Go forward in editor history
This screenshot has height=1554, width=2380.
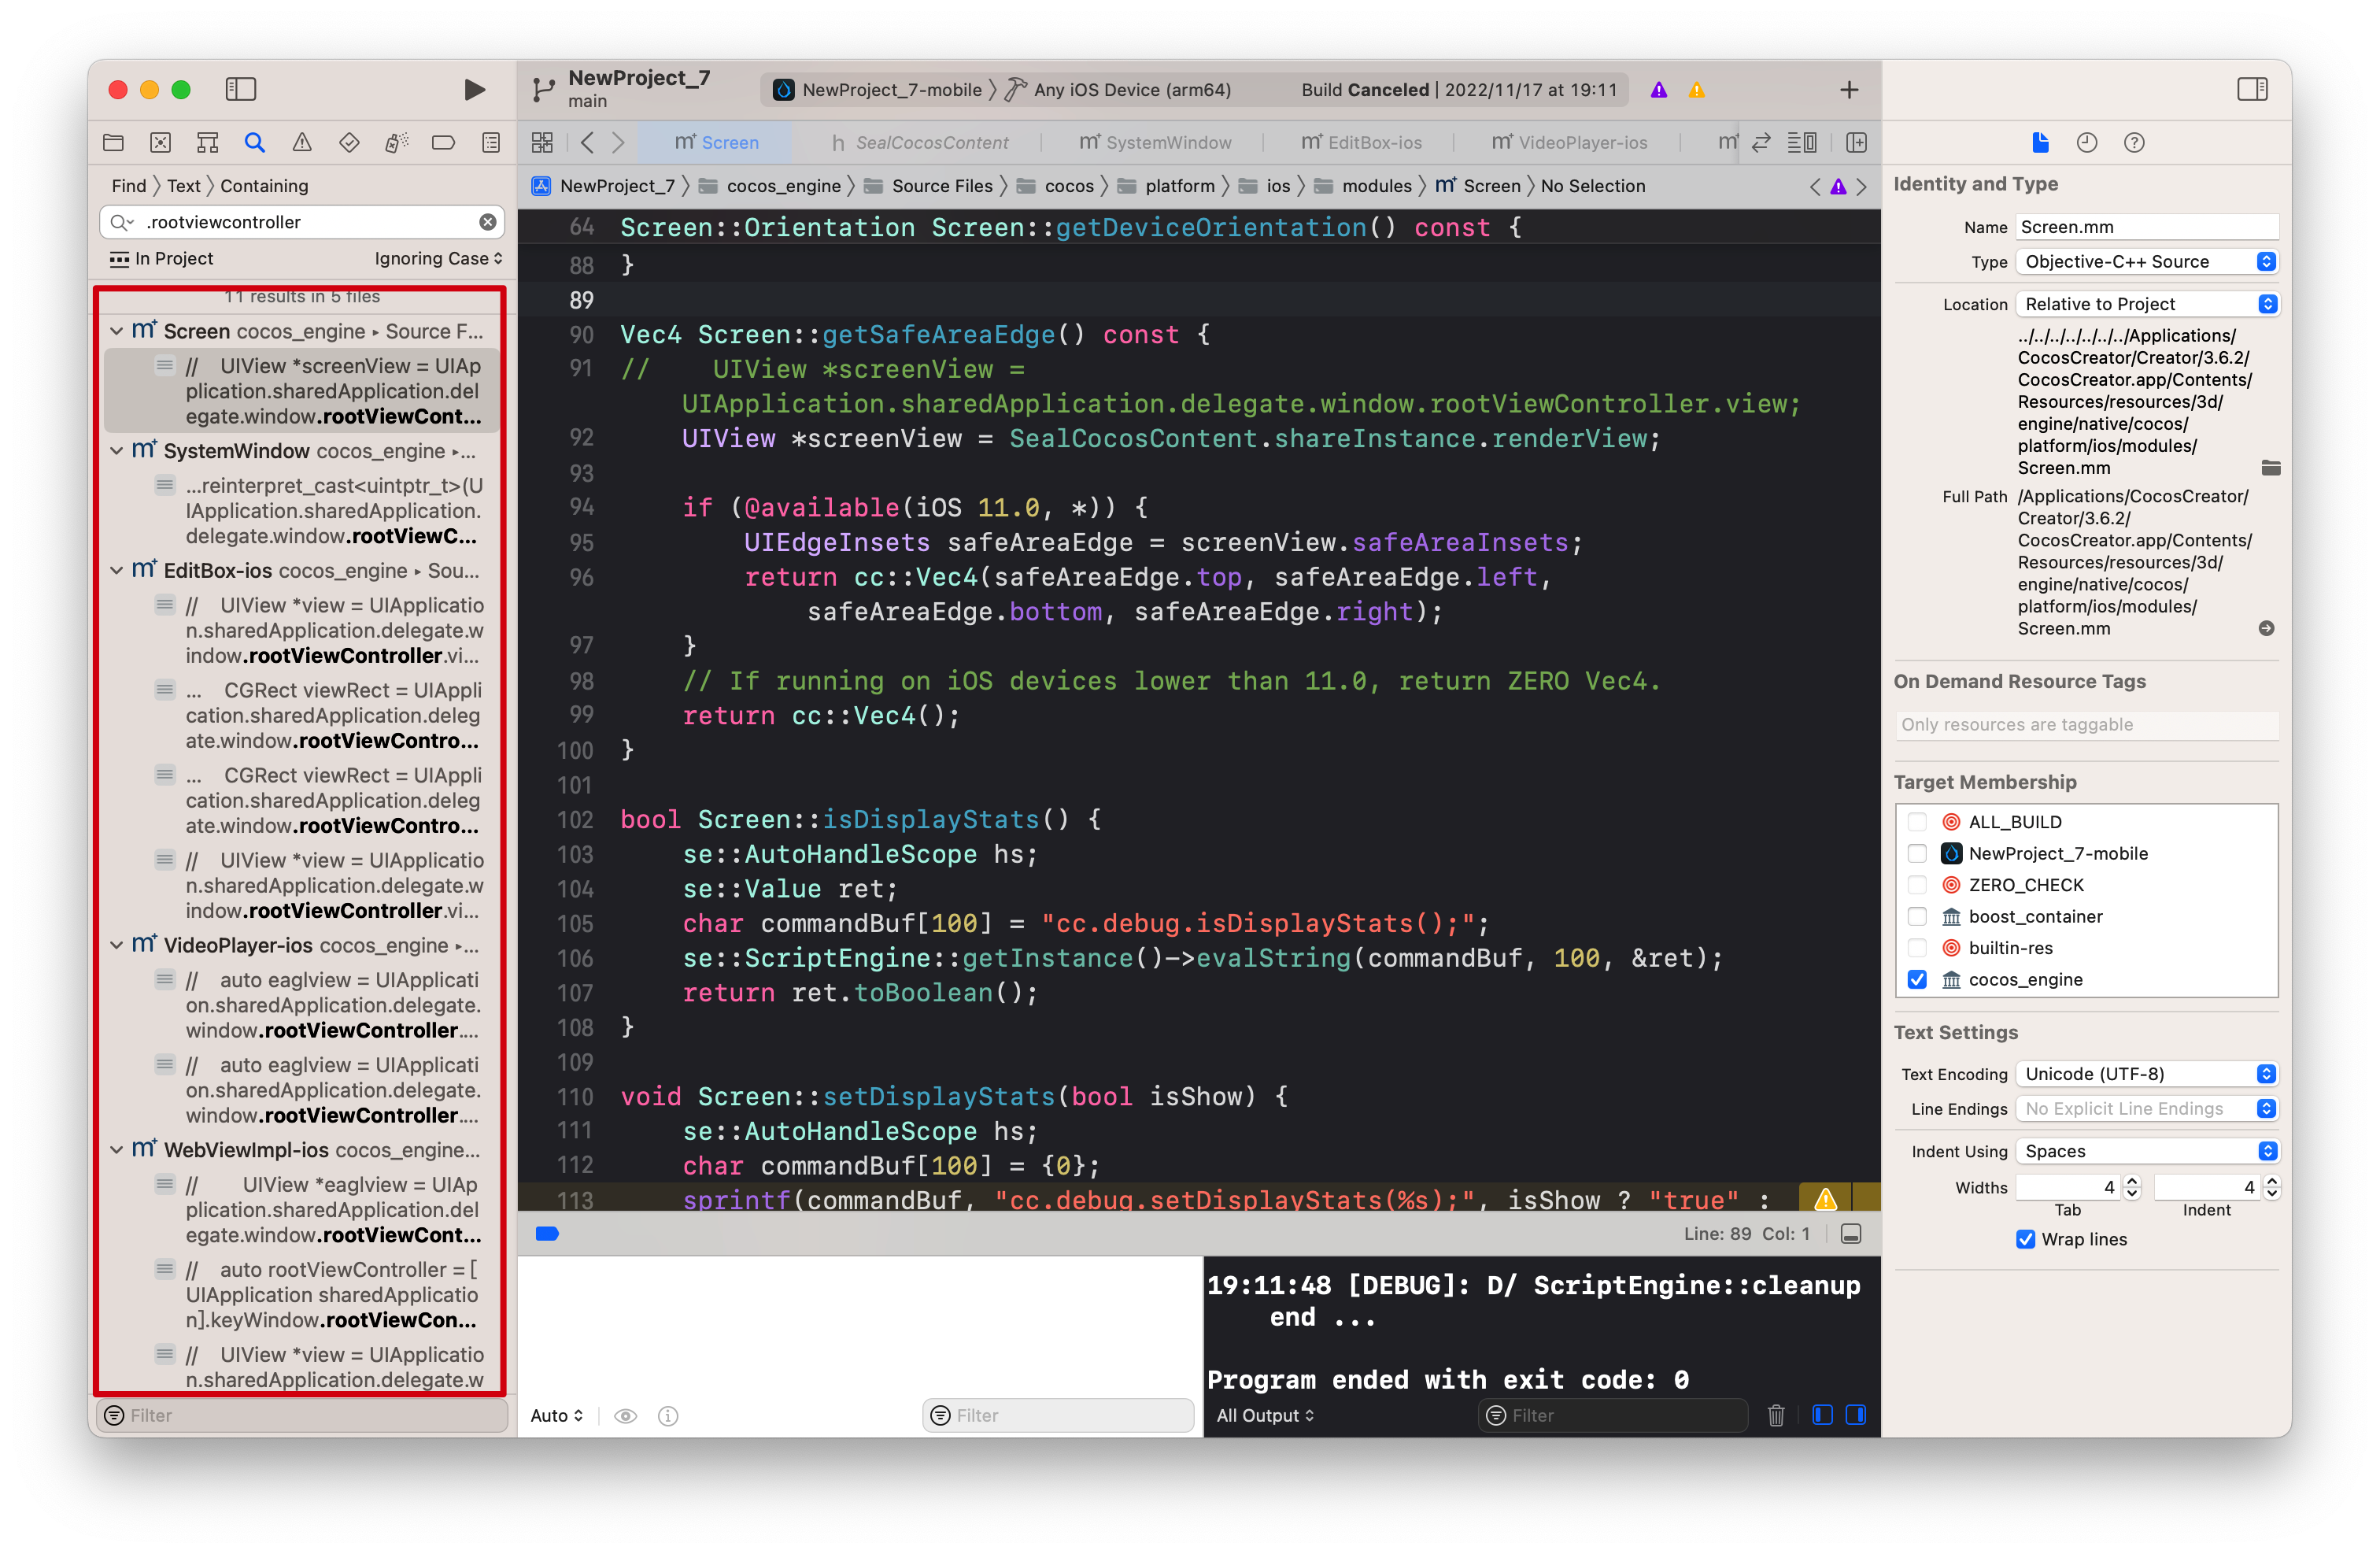click(619, 142)
